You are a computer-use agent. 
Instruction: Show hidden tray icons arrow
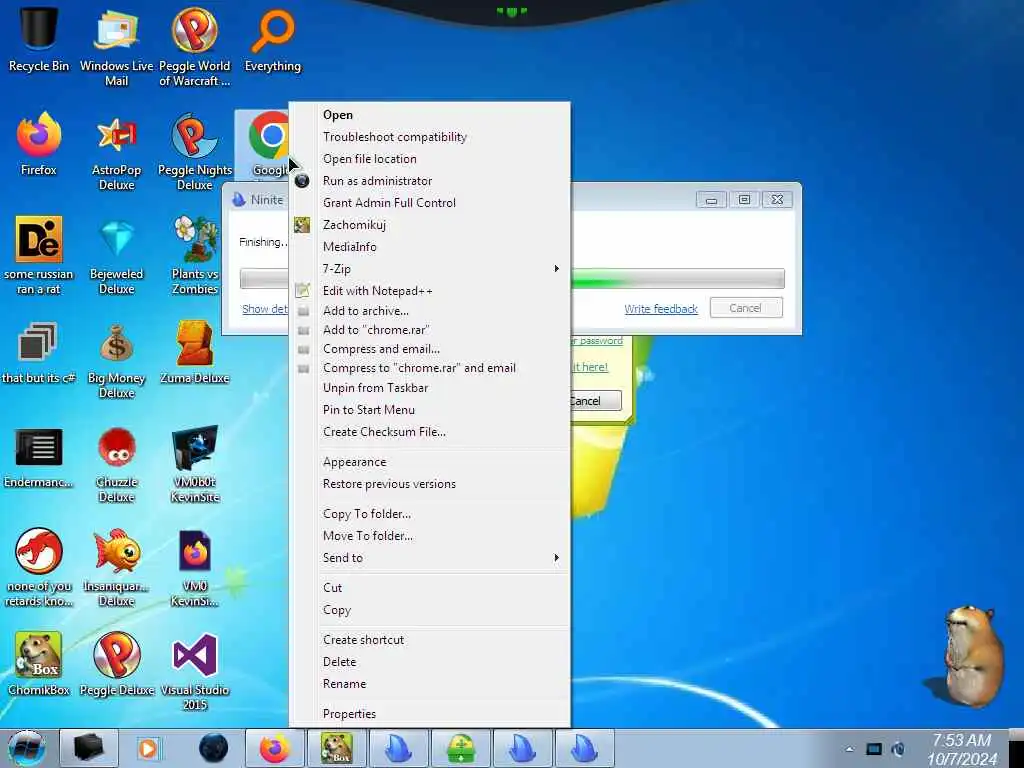click(x=849, y=749)
